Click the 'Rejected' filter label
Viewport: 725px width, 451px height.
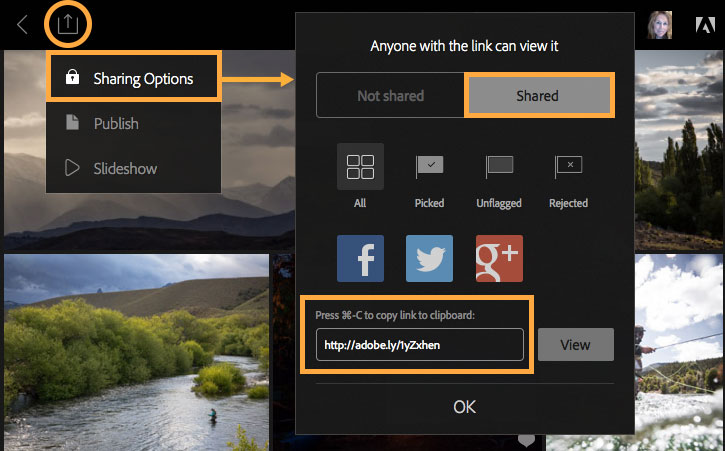point(568,204)
